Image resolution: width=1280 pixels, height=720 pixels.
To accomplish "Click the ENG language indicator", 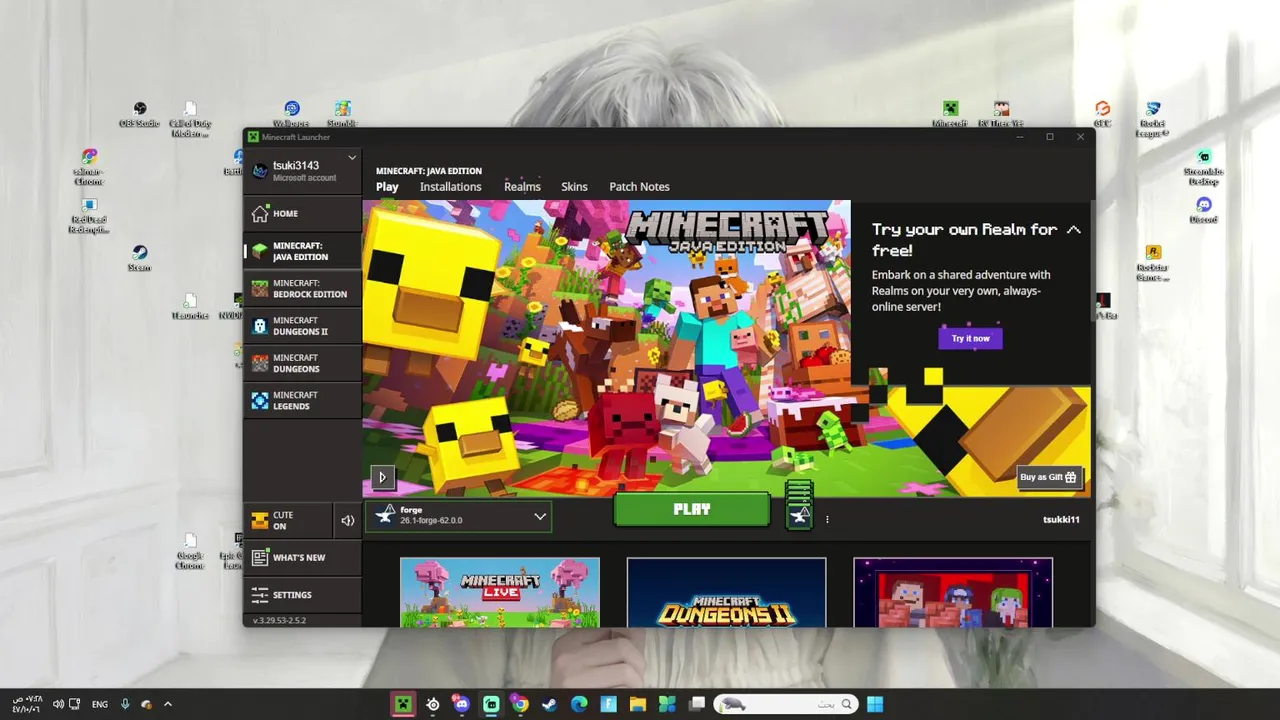I will coord(100,704).
